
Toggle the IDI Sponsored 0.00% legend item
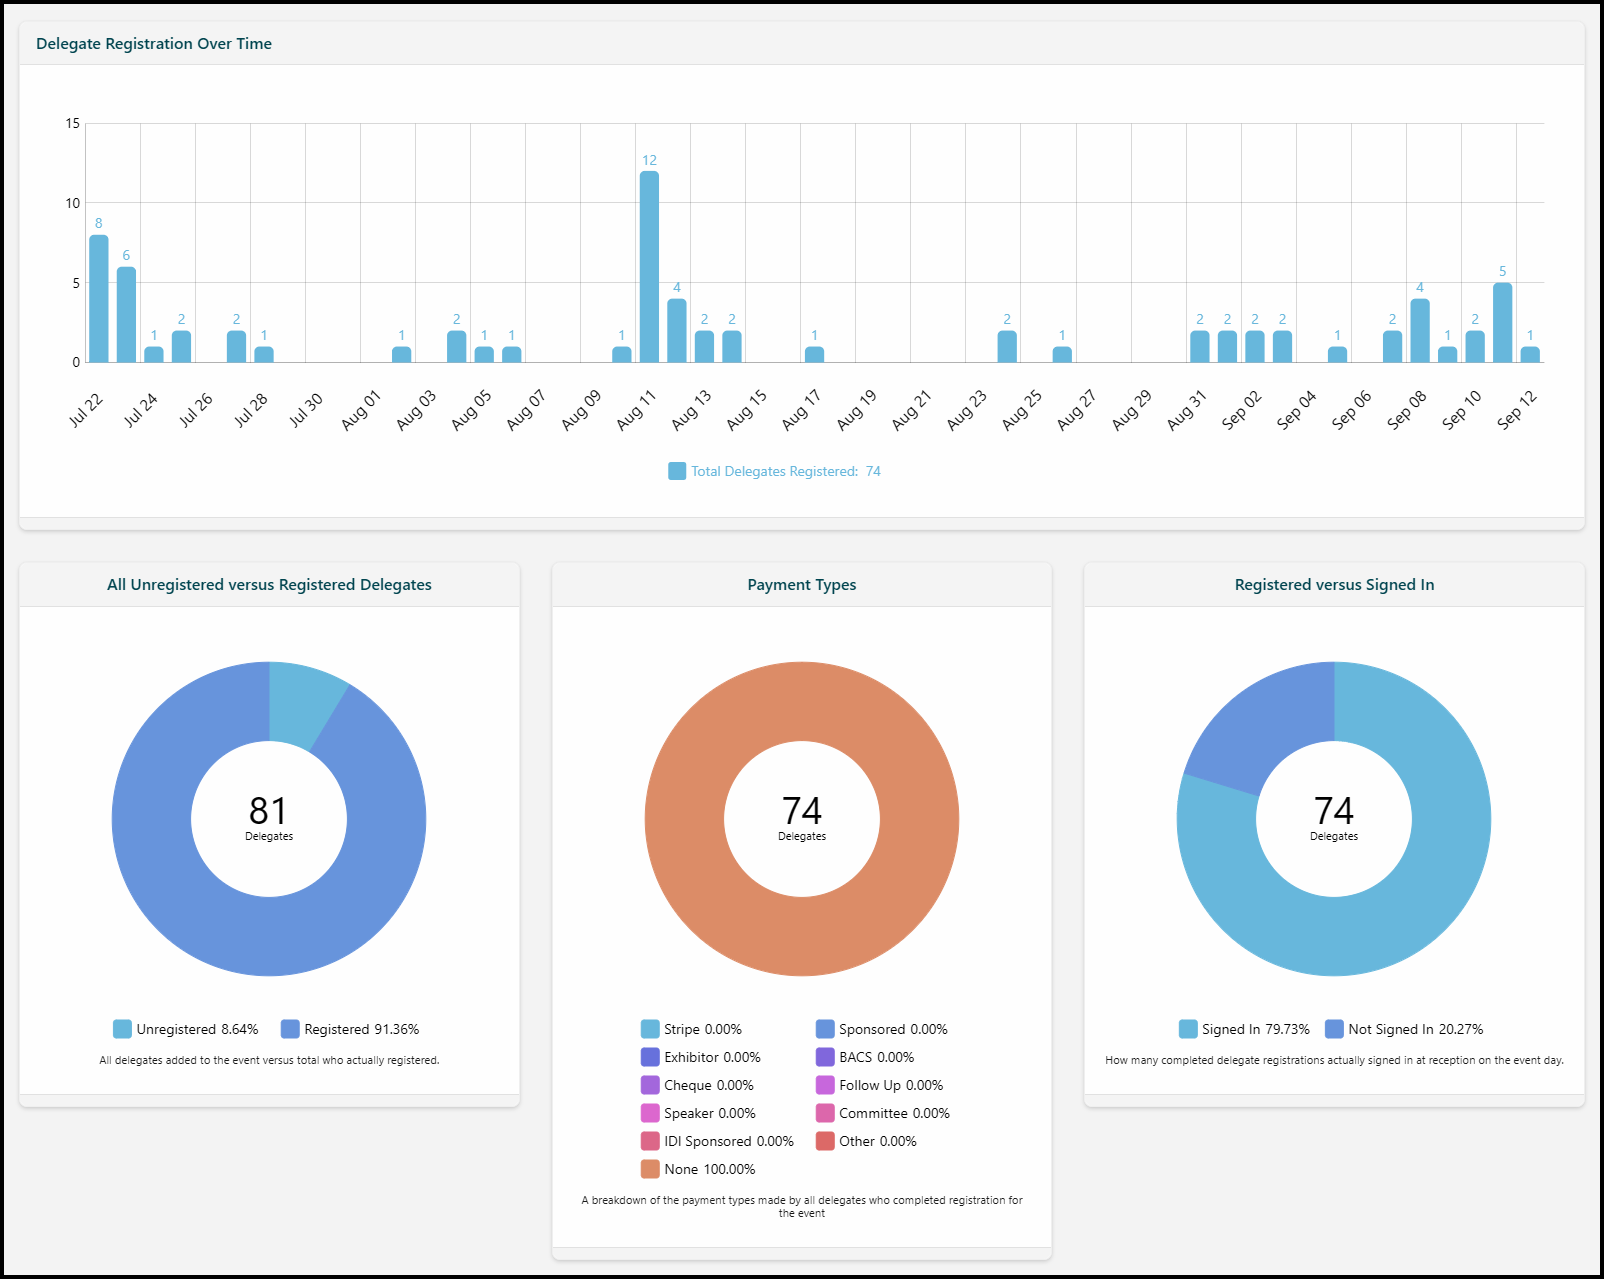pos(717,1141)
